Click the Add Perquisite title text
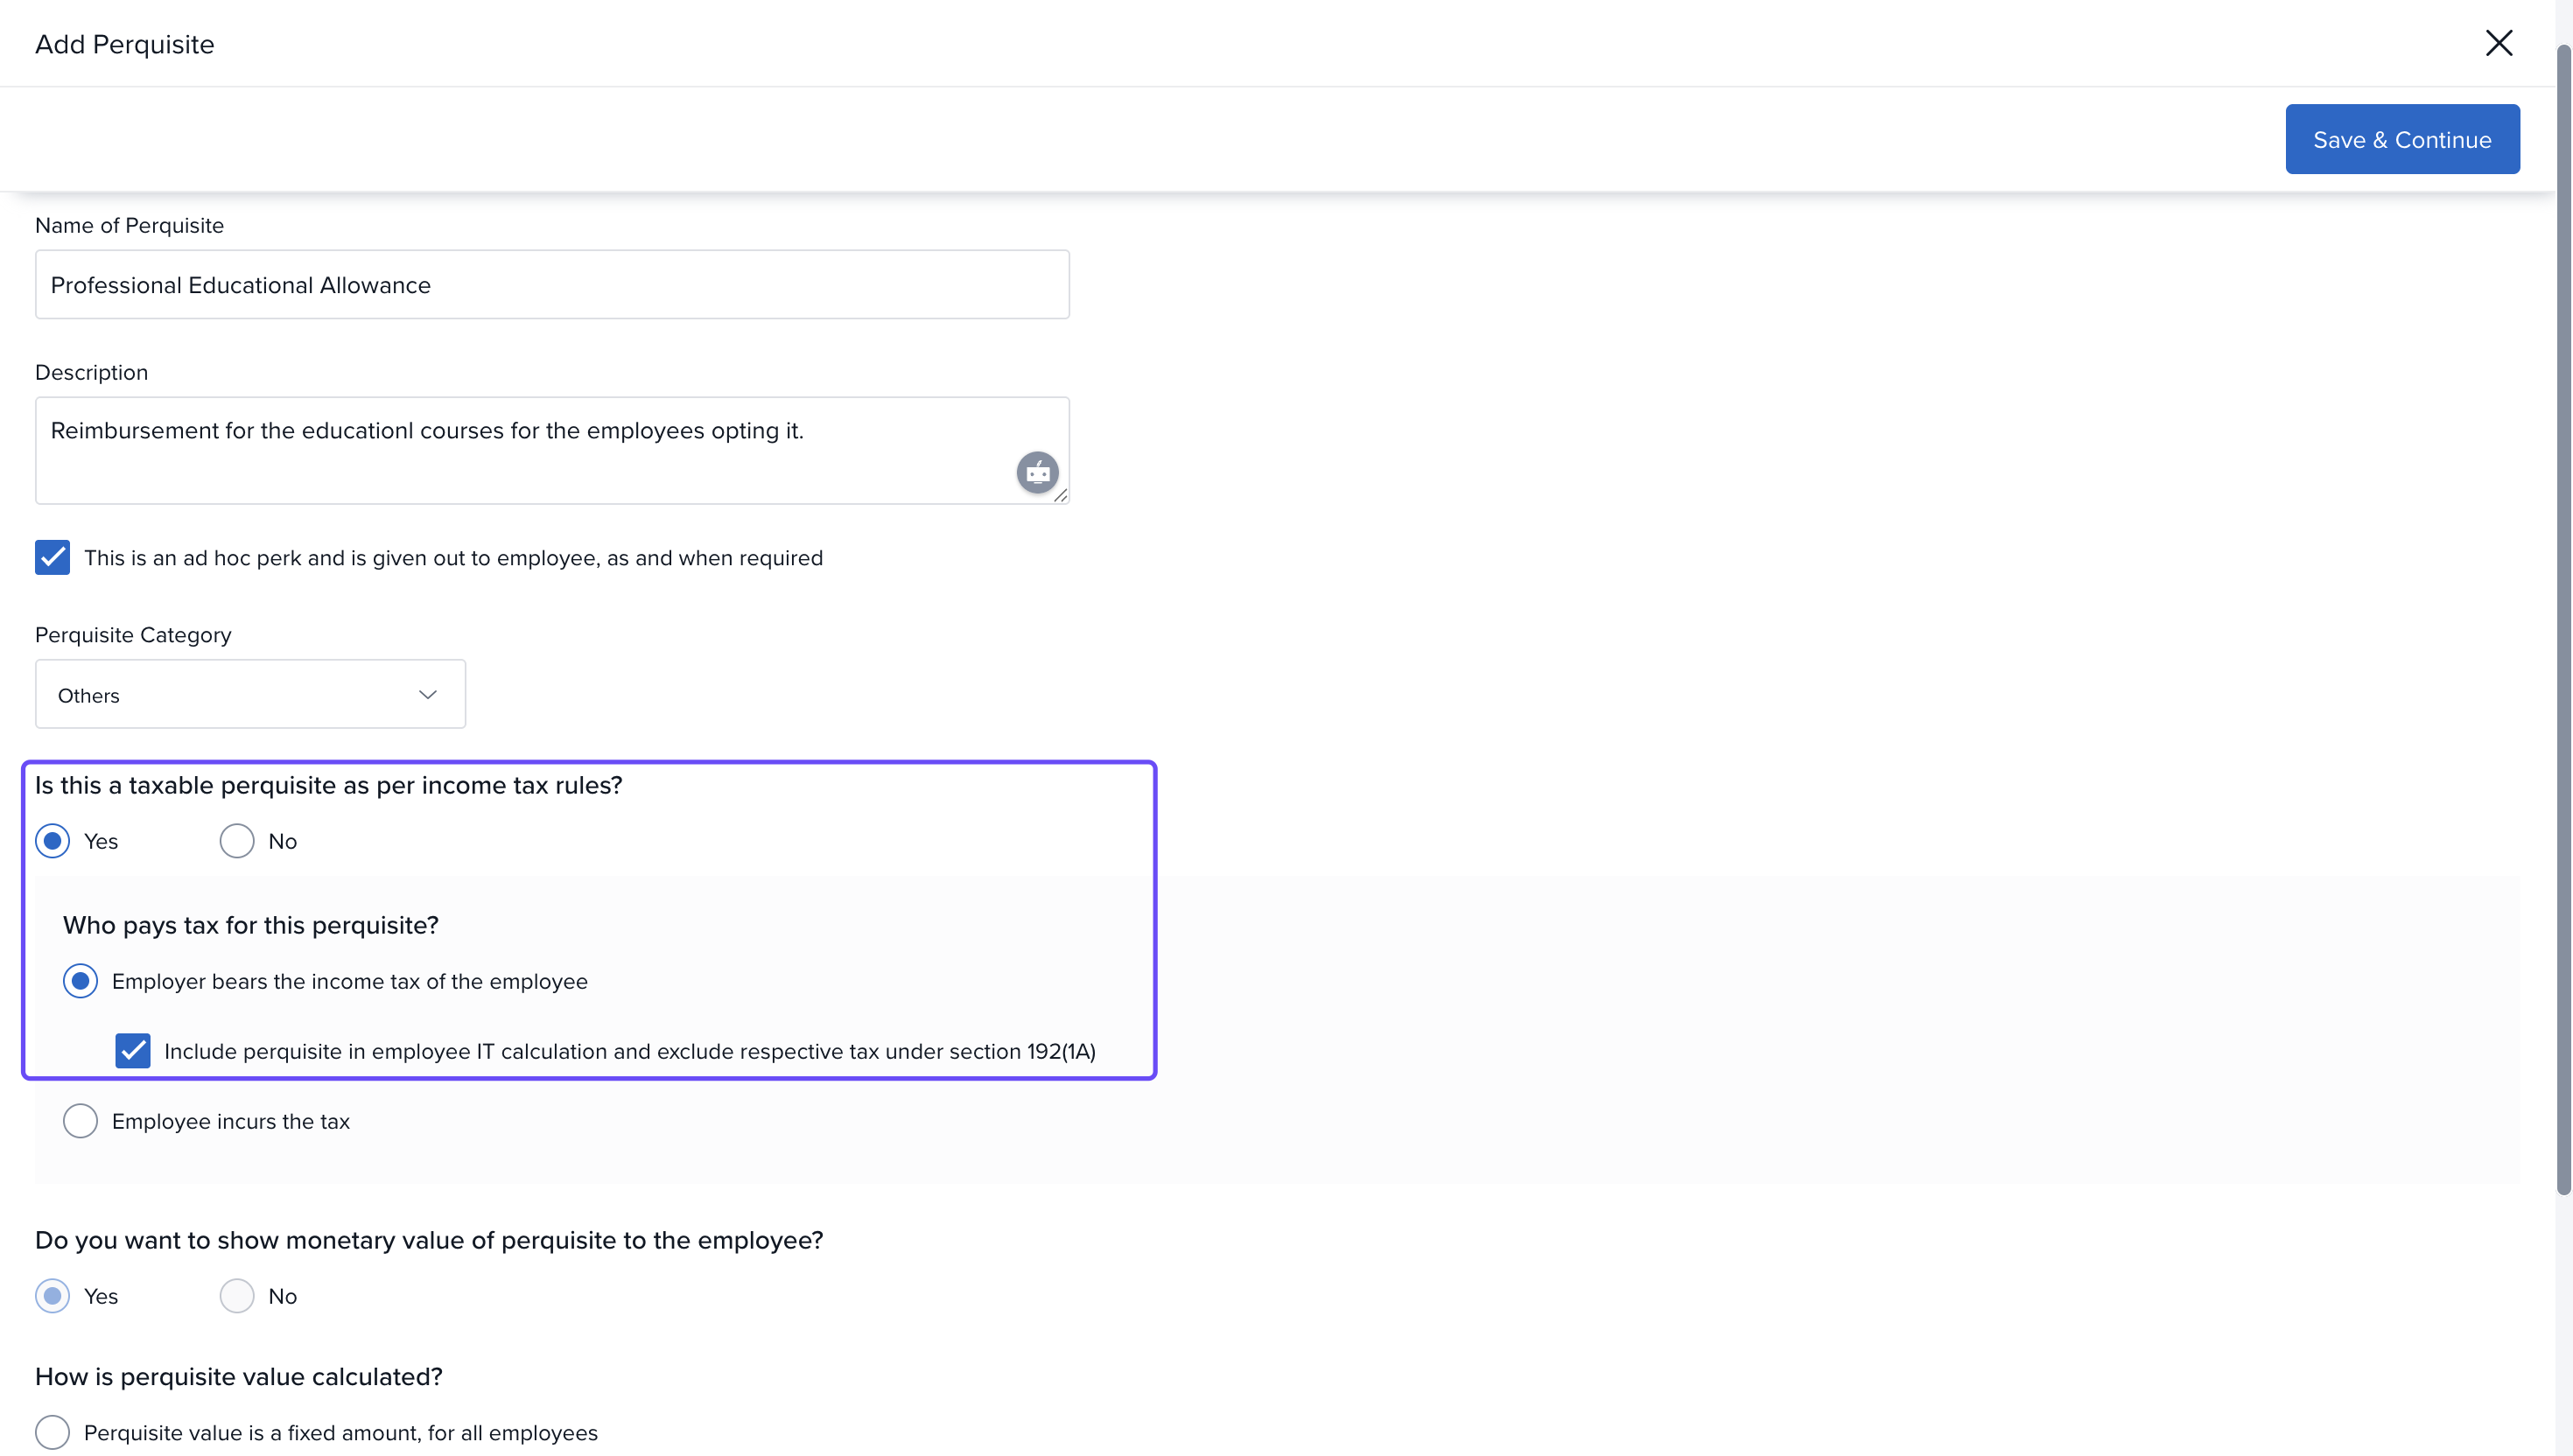Screen dimensions: 2573x1456 pos(125,44)
